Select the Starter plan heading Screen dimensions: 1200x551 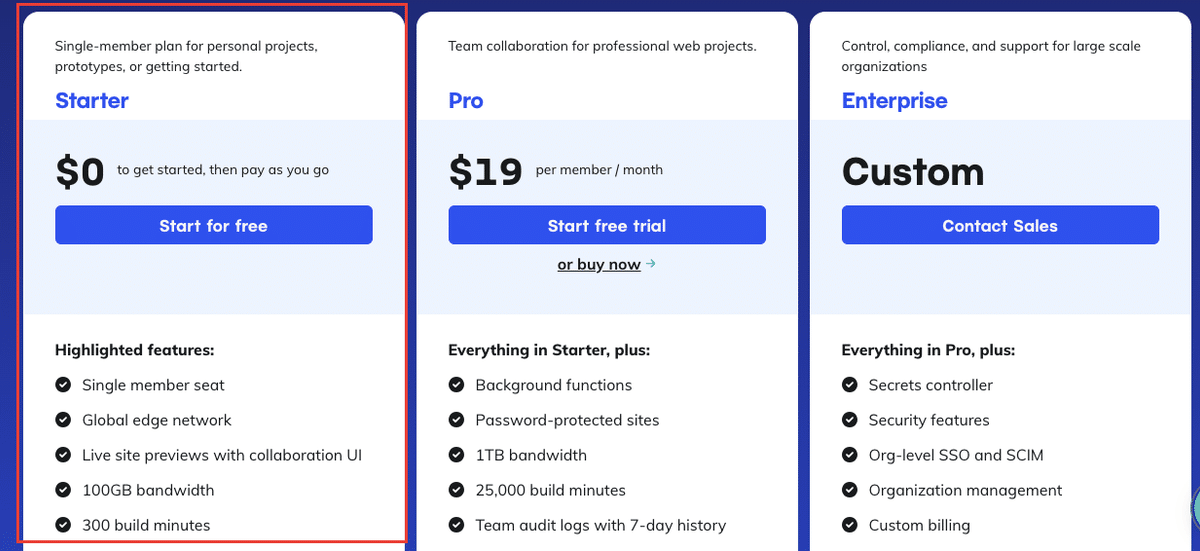tap(92, 101)
